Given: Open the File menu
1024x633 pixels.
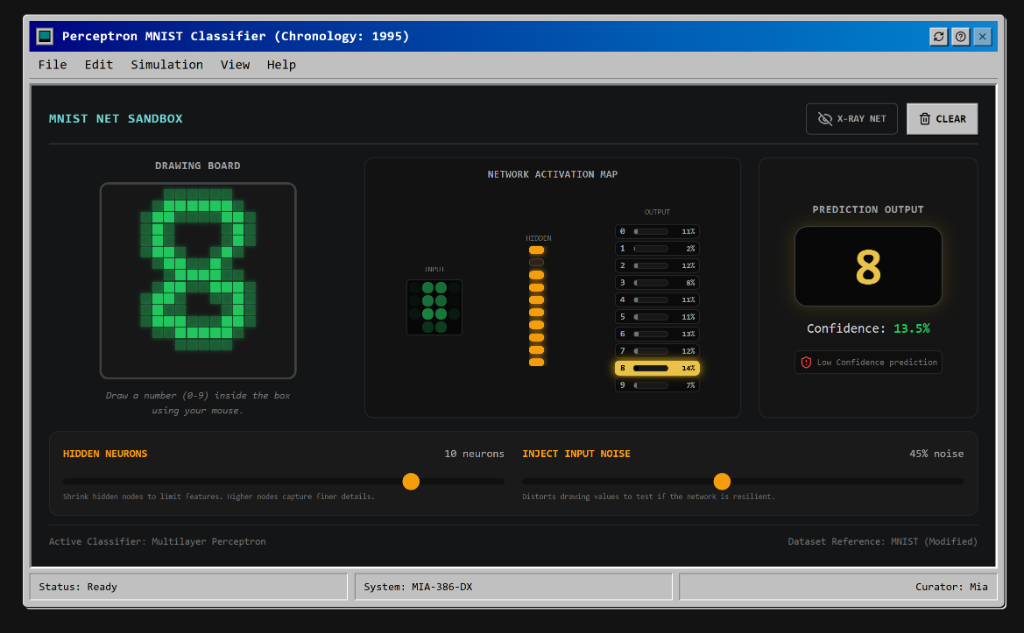Looking at the screenshot, I should [52, 65].
